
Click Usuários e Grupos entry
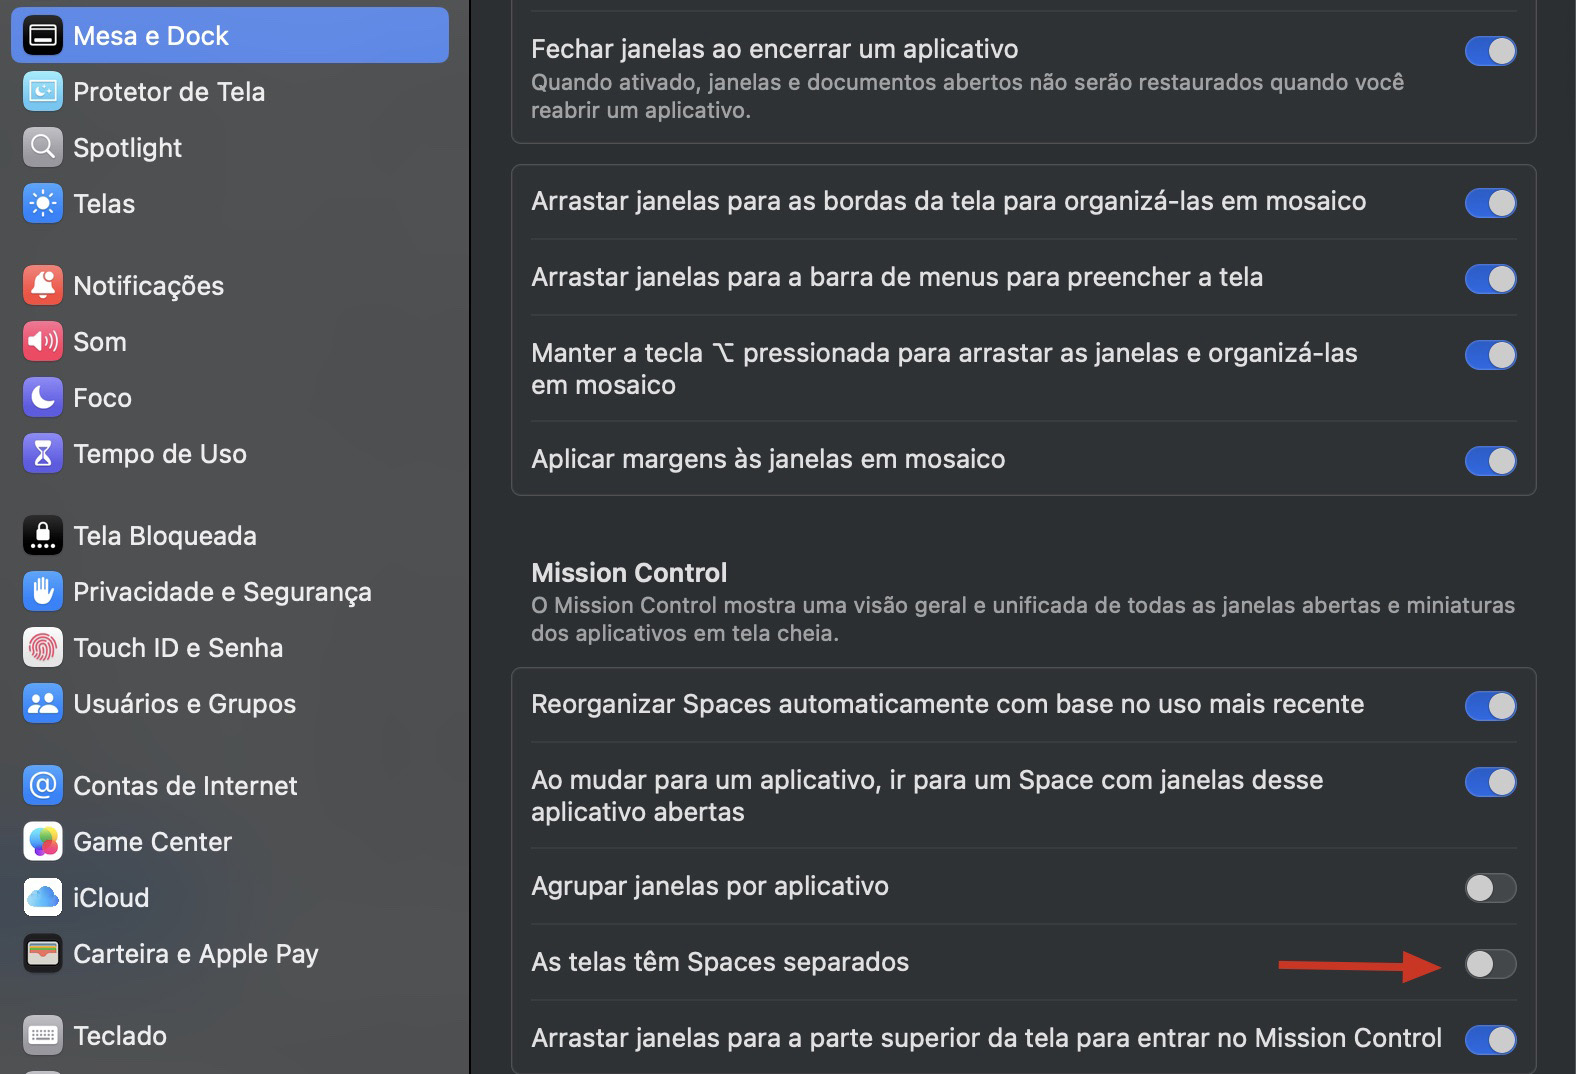(186, 703)
